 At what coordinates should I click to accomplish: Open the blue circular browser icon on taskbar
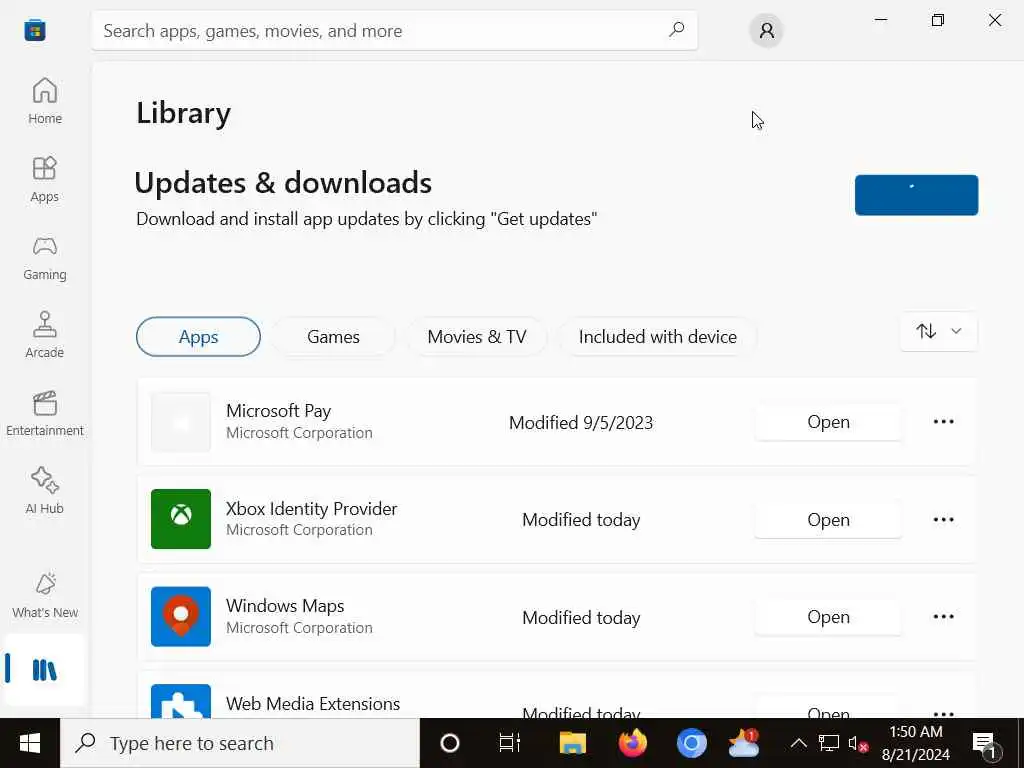pos(691,743)
